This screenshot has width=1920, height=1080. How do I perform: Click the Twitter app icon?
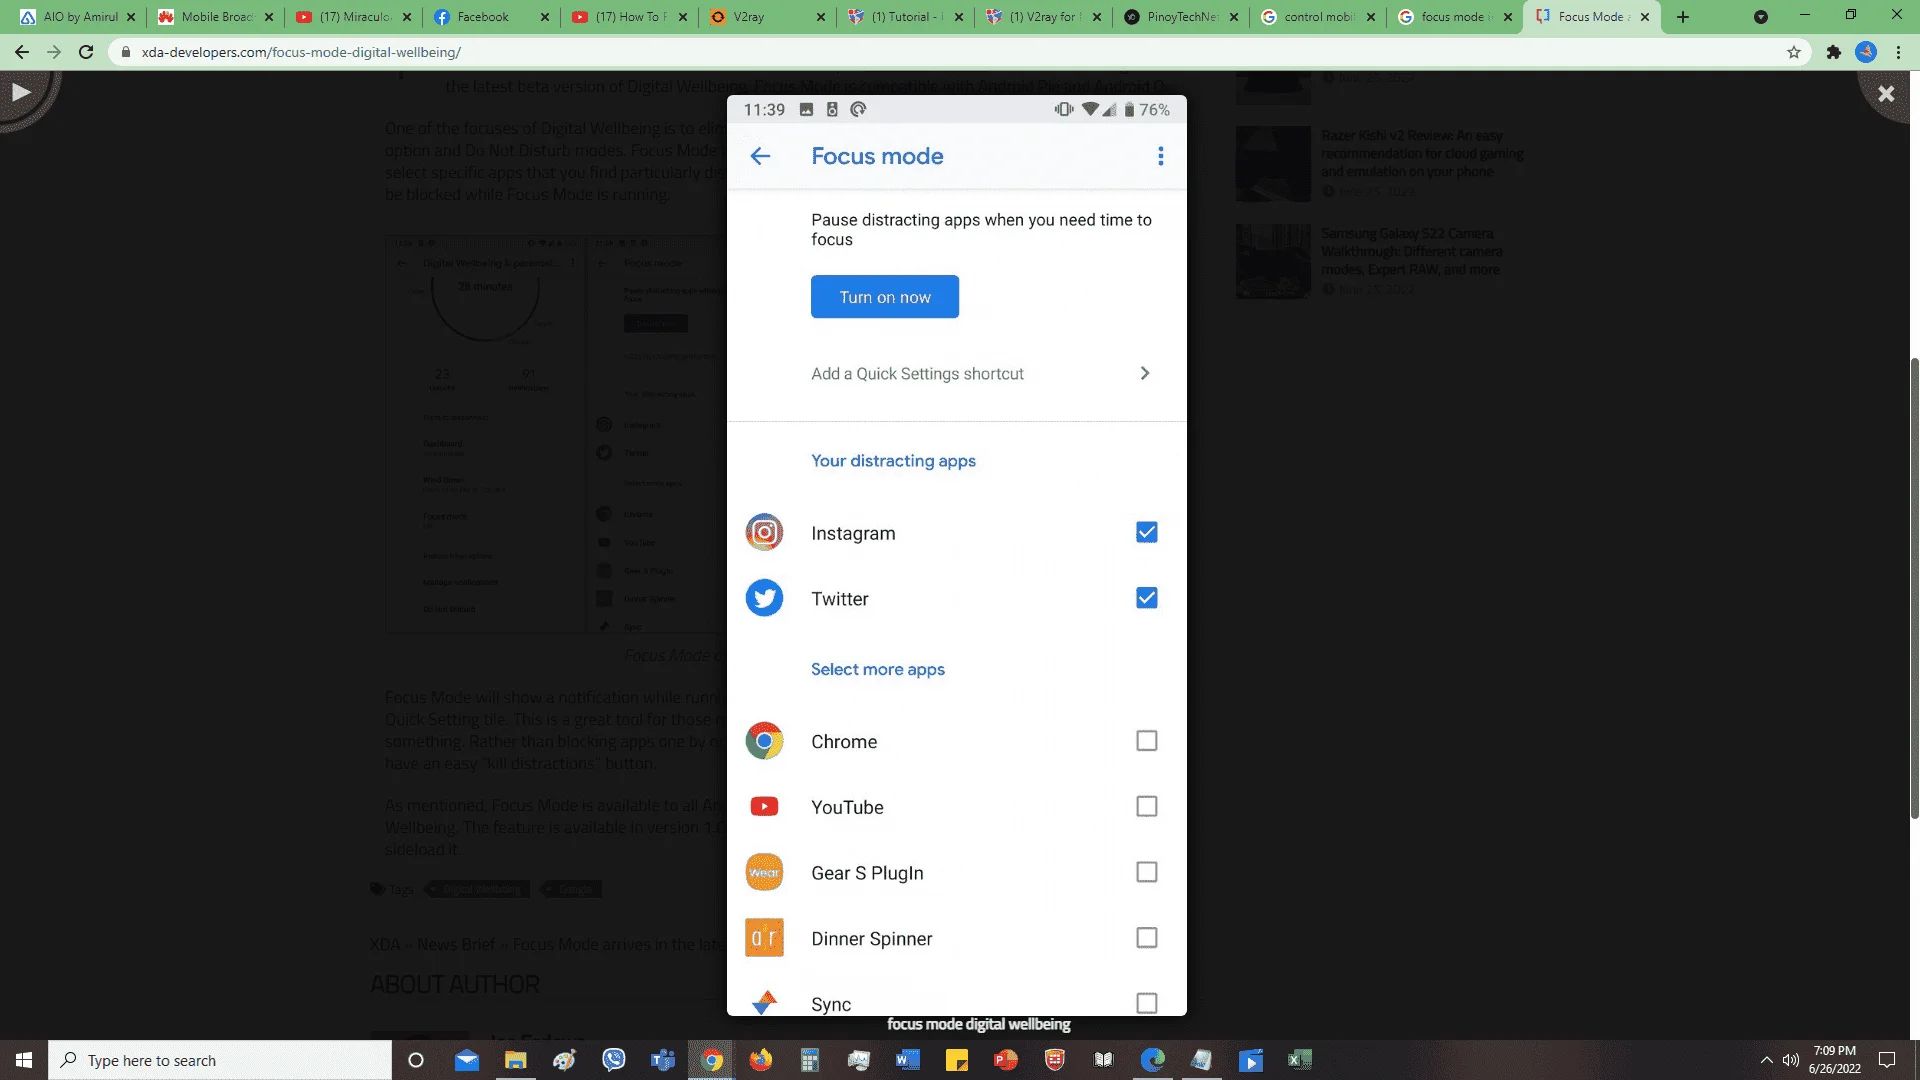pos(764,598)
